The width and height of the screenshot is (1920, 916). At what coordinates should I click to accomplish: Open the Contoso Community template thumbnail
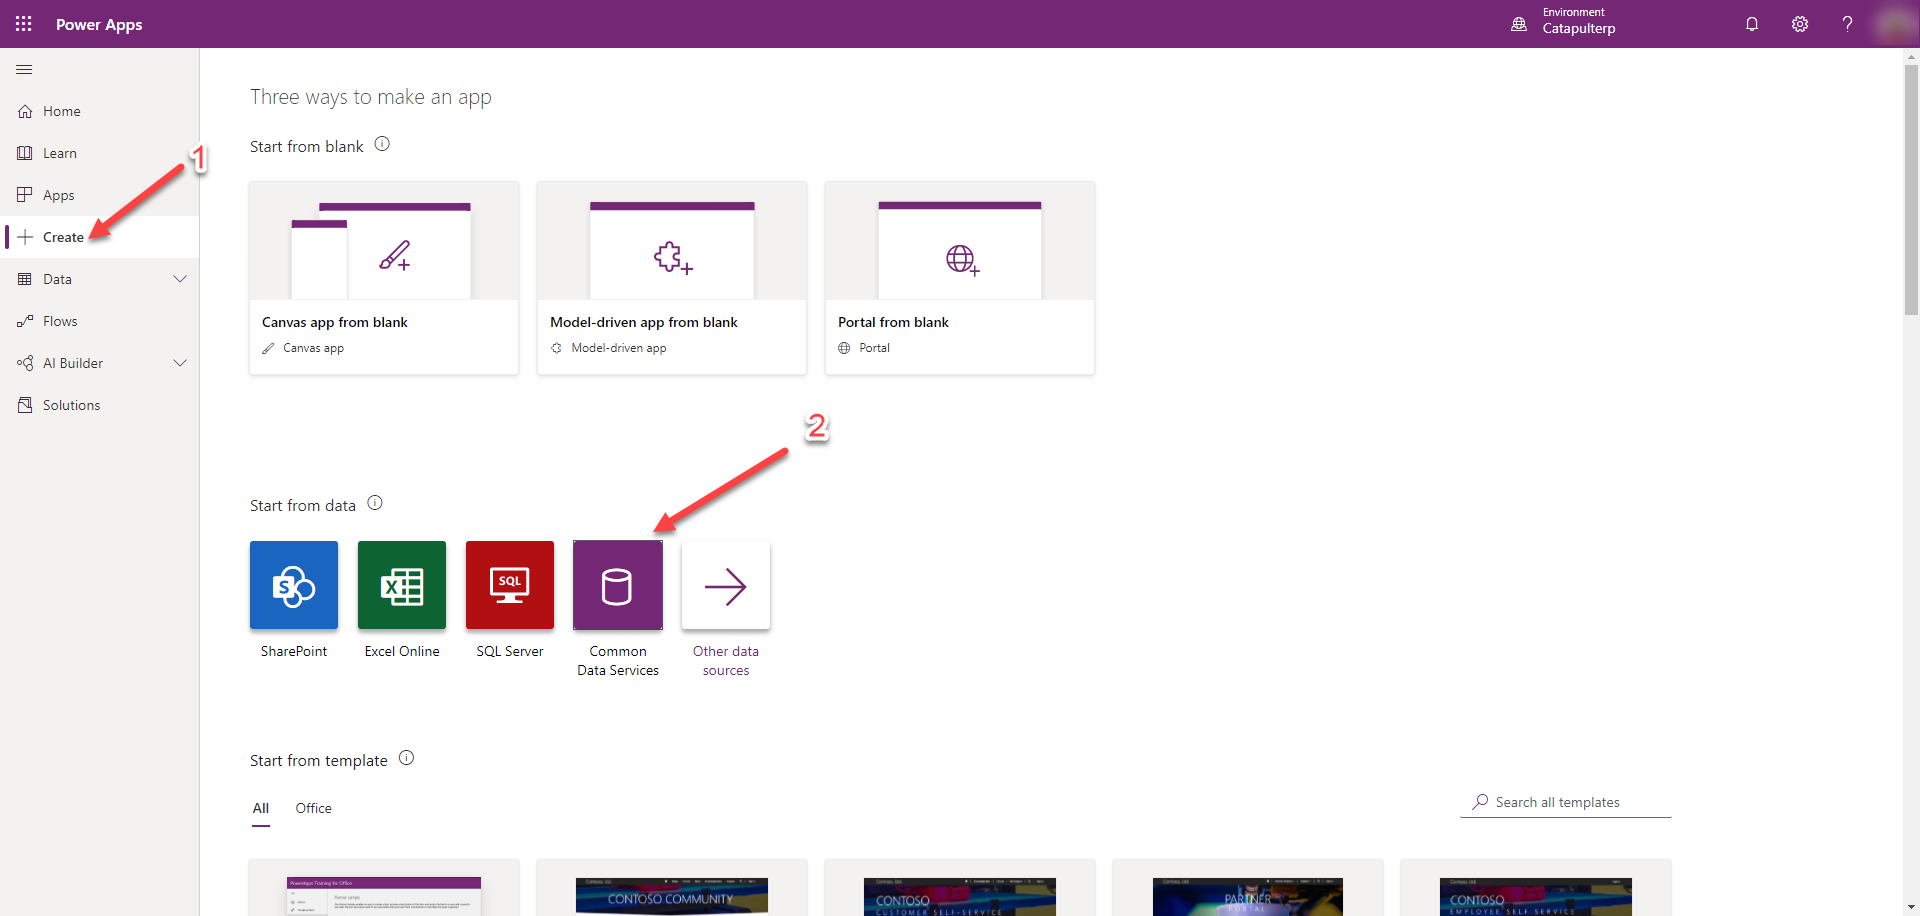(x=672, y=896)
